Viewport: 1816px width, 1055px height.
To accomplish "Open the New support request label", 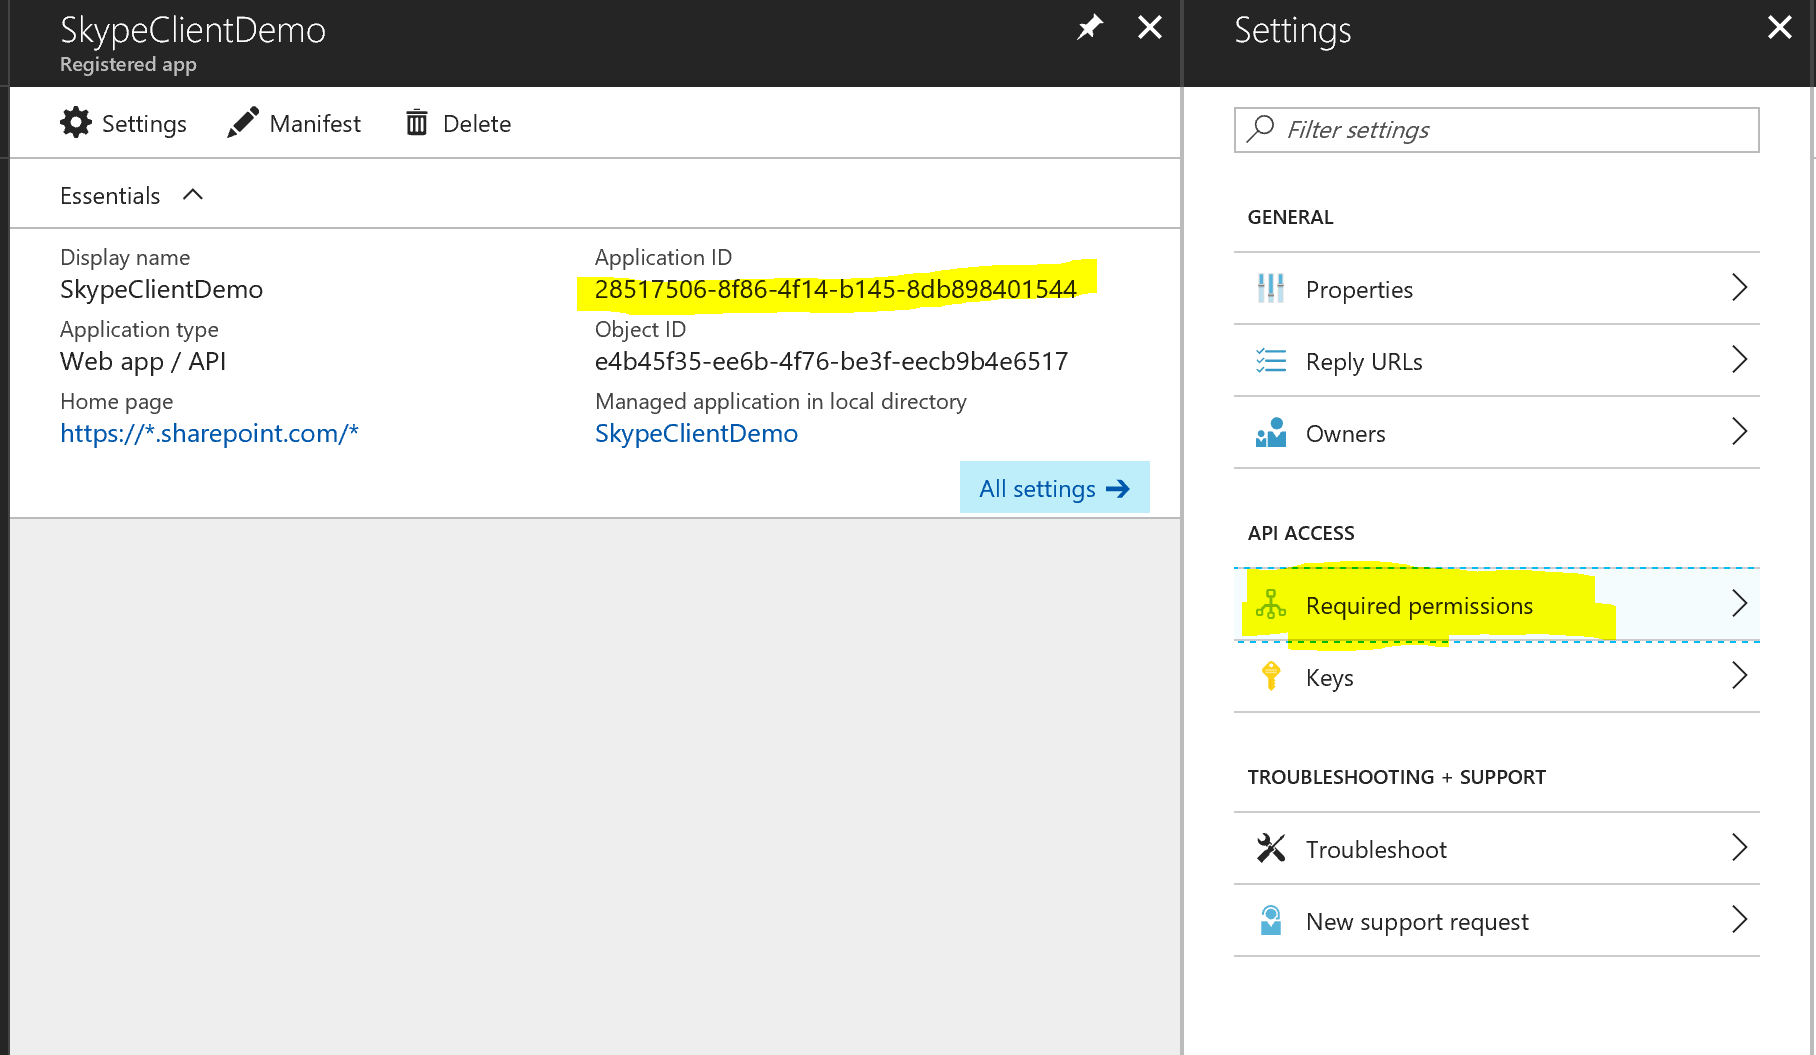I will pyautogui.click(x=1417, y=922).
